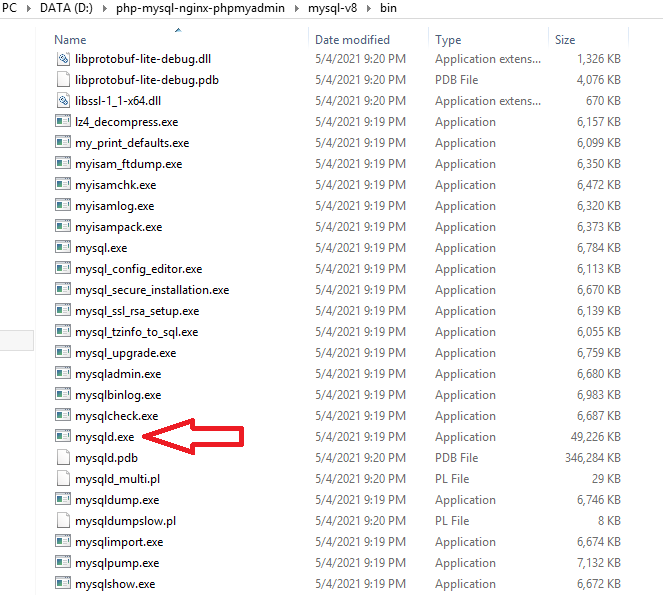Image resolution: width=663 pixels, height=605 pixels.
Task: Select the mysqlimport.exe file name
Action: [119, 542]
